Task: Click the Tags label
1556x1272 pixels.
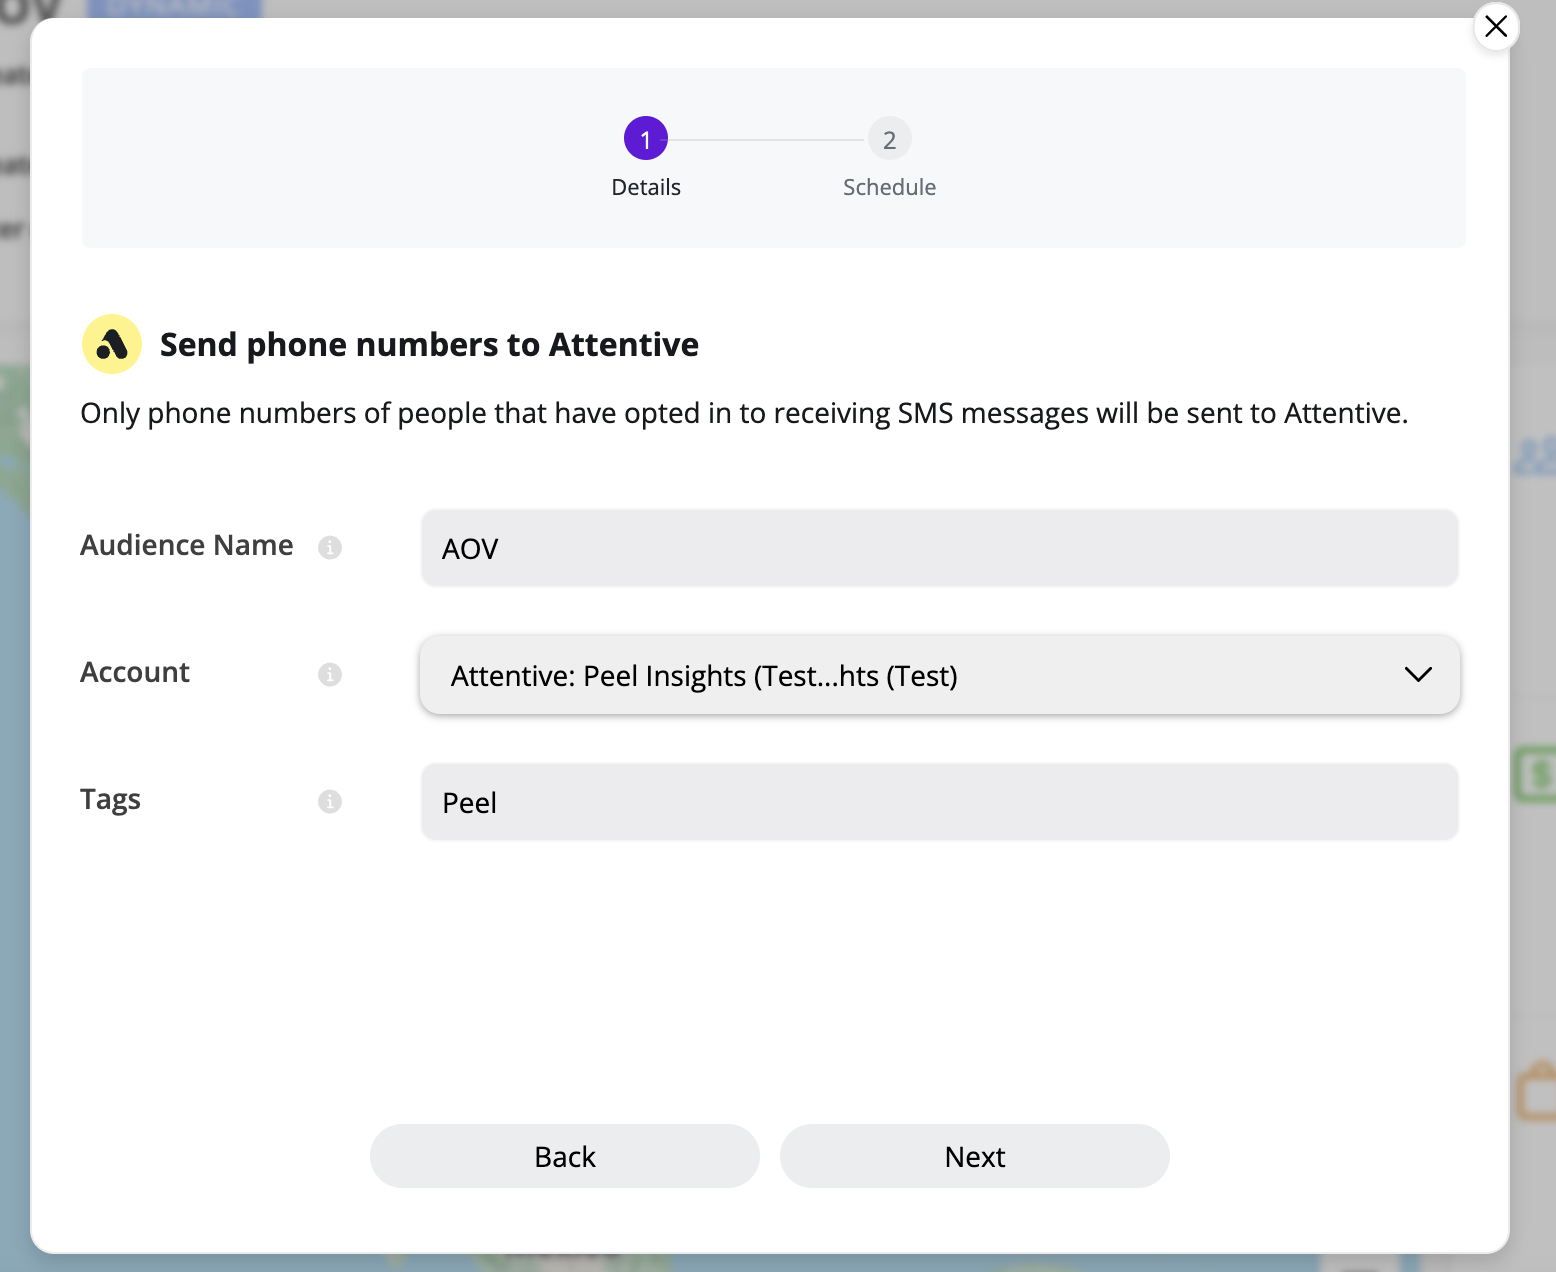Action: tap(110, 800)
